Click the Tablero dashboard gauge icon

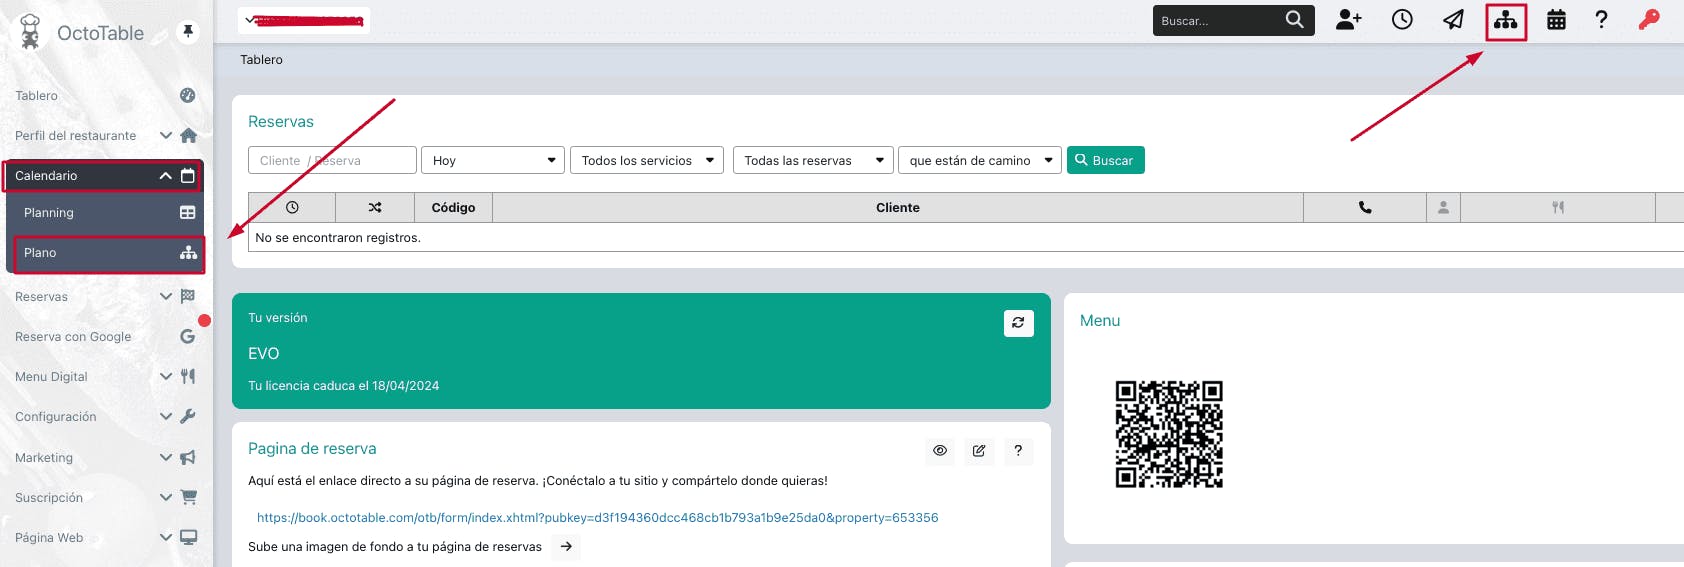click(187, 95)
